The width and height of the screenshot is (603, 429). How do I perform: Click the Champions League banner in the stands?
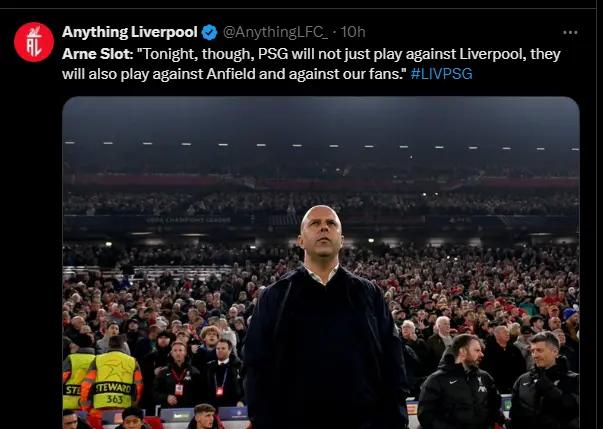[x=188, y=220]
